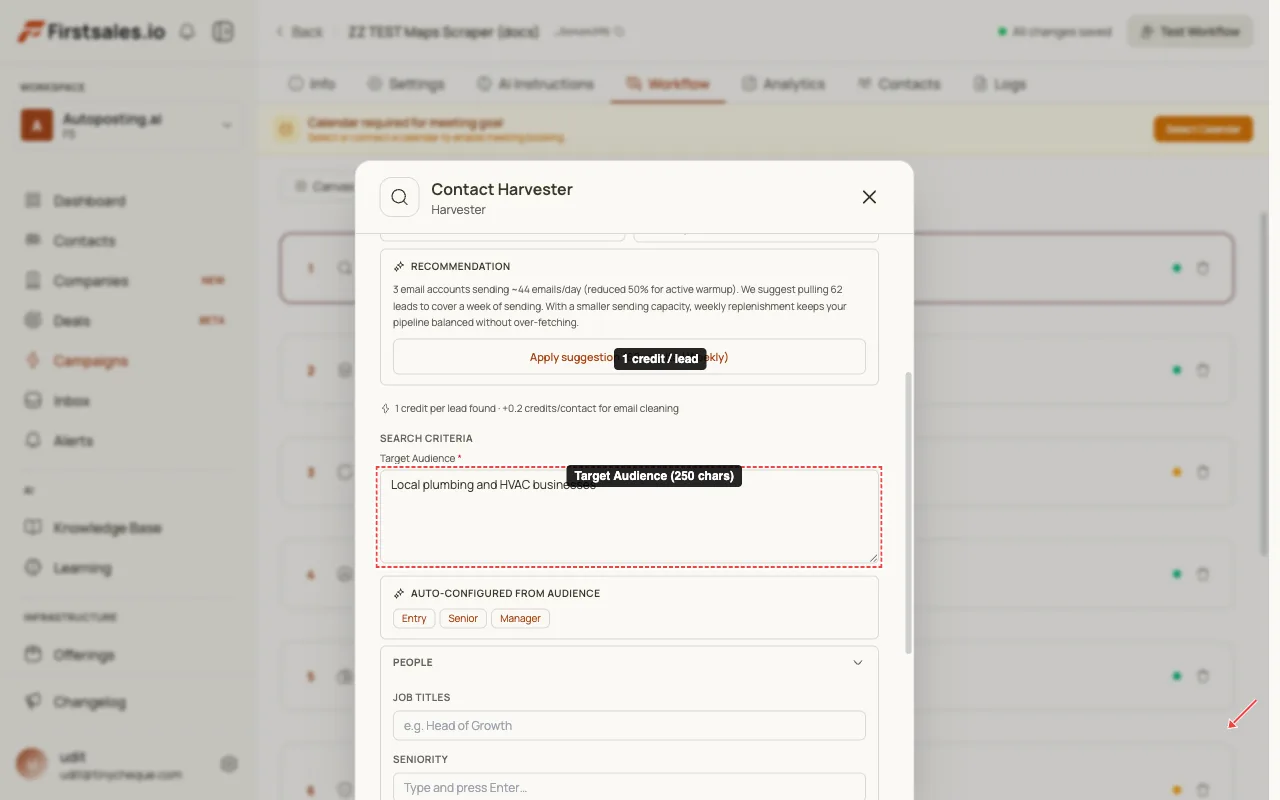Open Dashboard in the sidebar
Image resolution: width=1280 pixels, height=800 pixels.
[89, 201]
